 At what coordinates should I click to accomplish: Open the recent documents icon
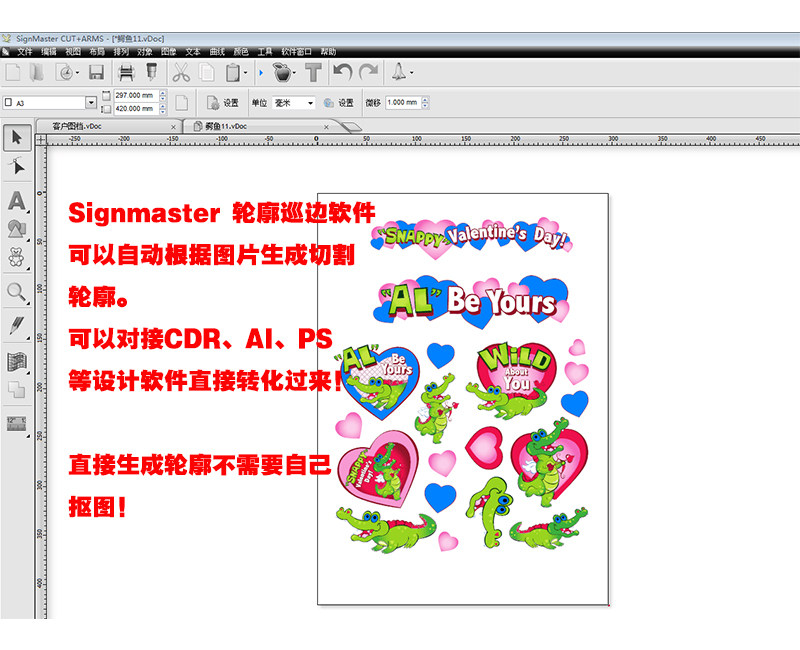(x=65, y=73)
